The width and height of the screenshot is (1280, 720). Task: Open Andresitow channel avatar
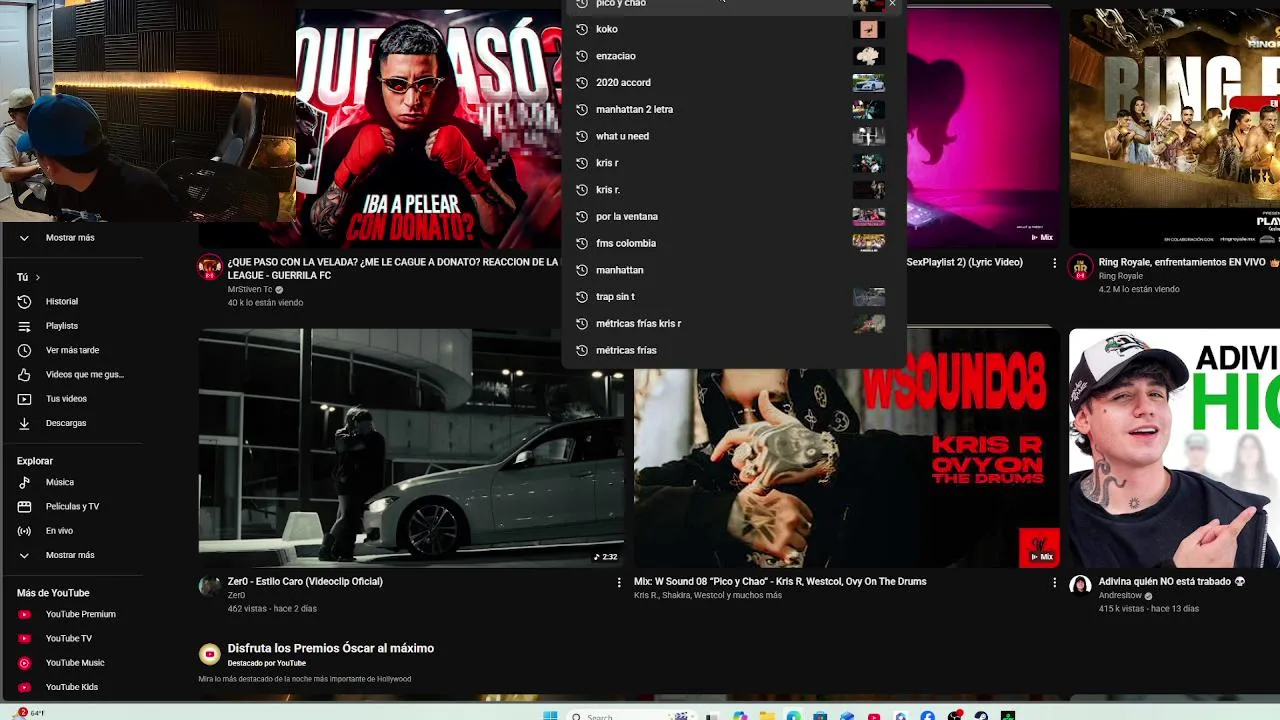click(1080, 586)
